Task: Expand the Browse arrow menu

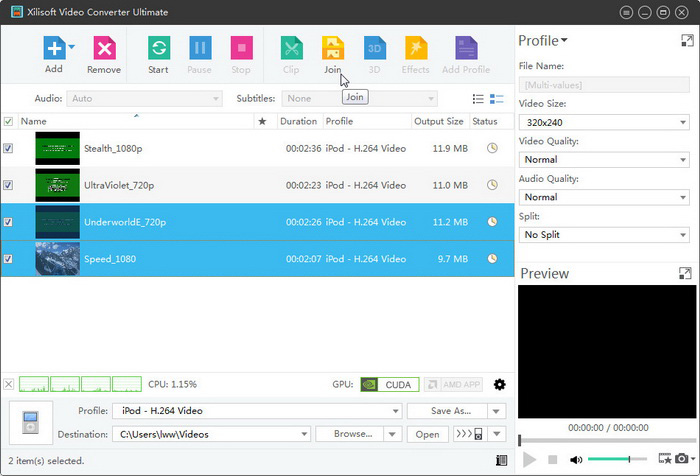Action: point(392,434)
